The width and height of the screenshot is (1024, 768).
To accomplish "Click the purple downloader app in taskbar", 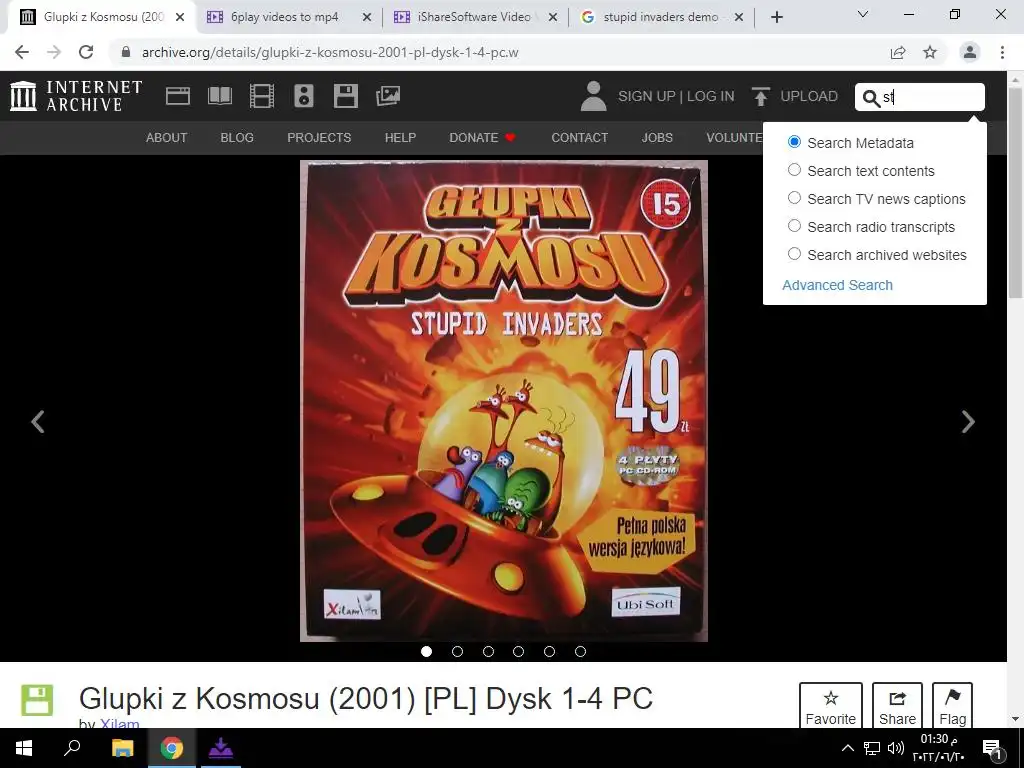I will pos(221,748).
